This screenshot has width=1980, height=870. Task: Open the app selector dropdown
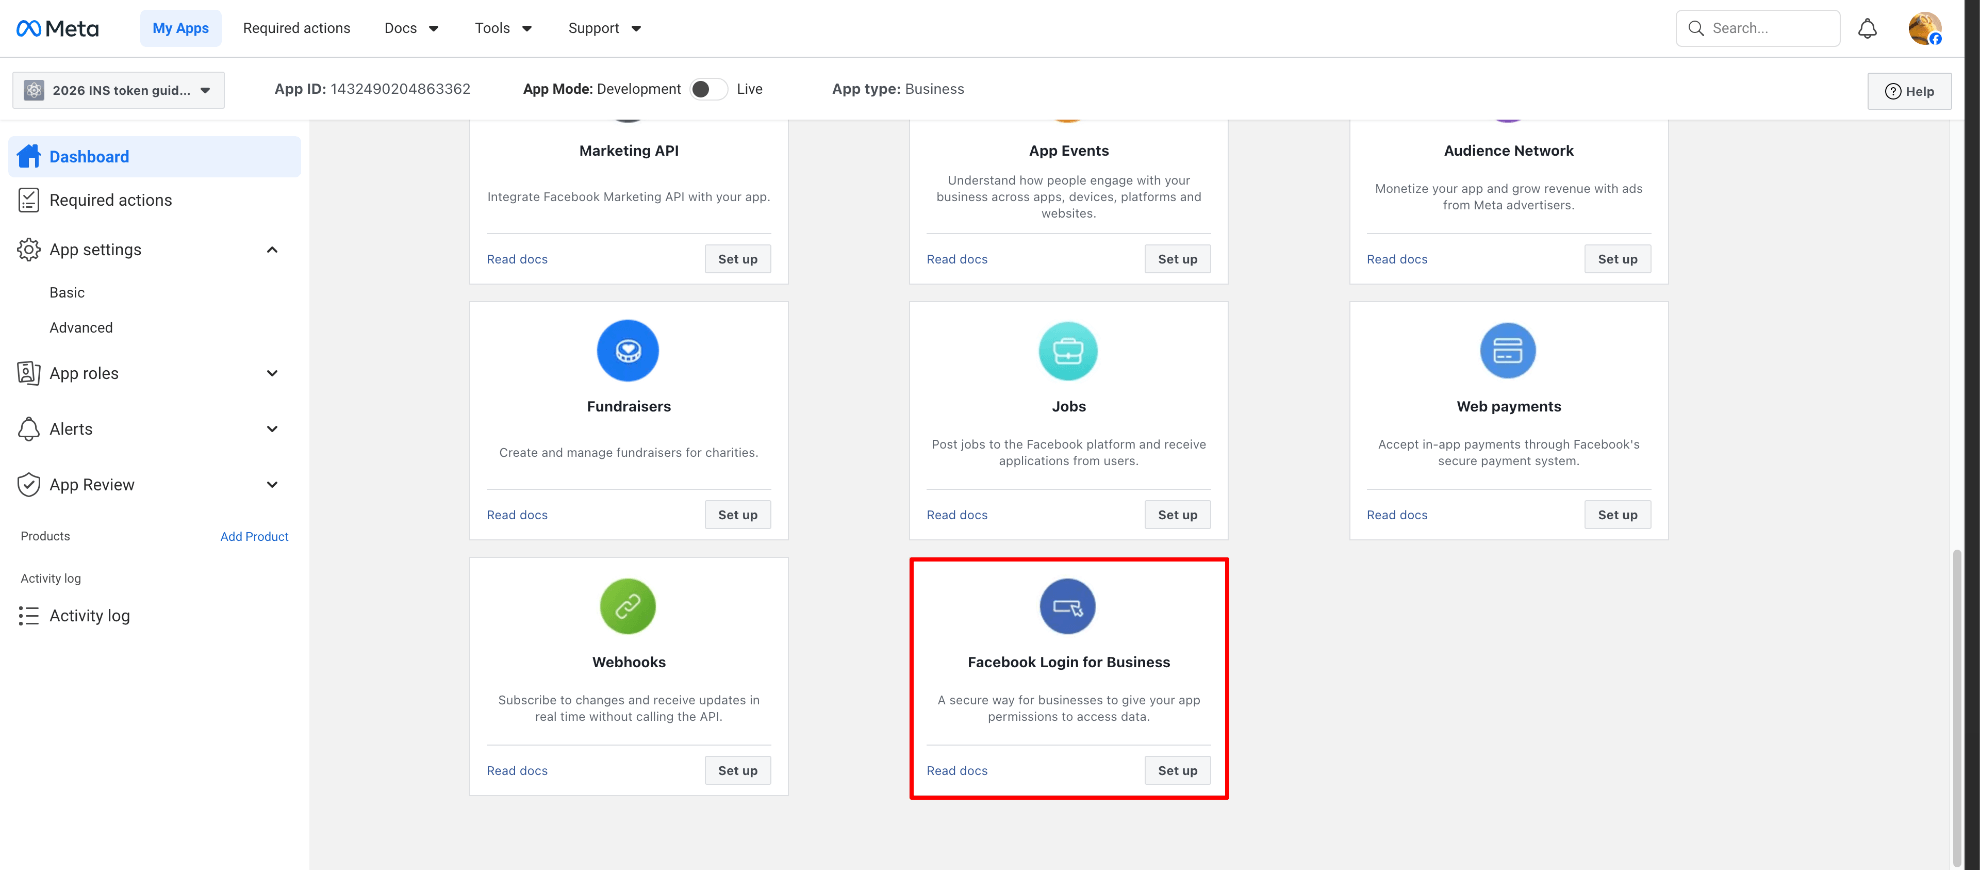tap(118, 90)
